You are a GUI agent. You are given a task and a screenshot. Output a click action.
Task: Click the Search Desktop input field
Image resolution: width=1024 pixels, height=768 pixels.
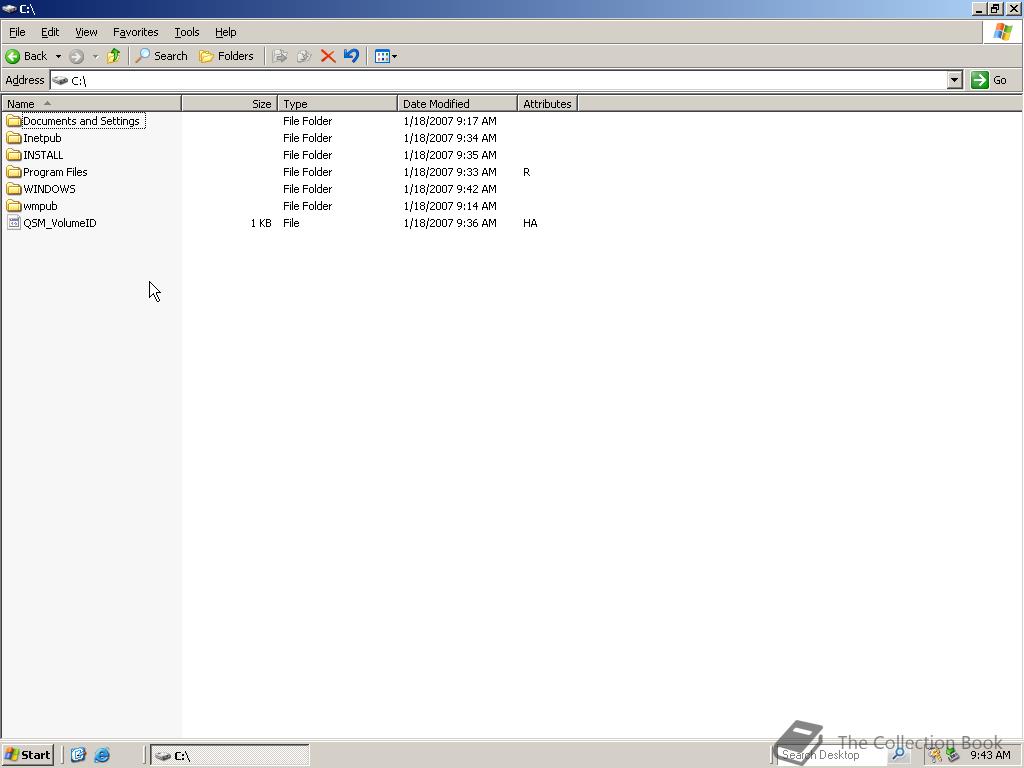pyautogui.click(x=833, y=755)
